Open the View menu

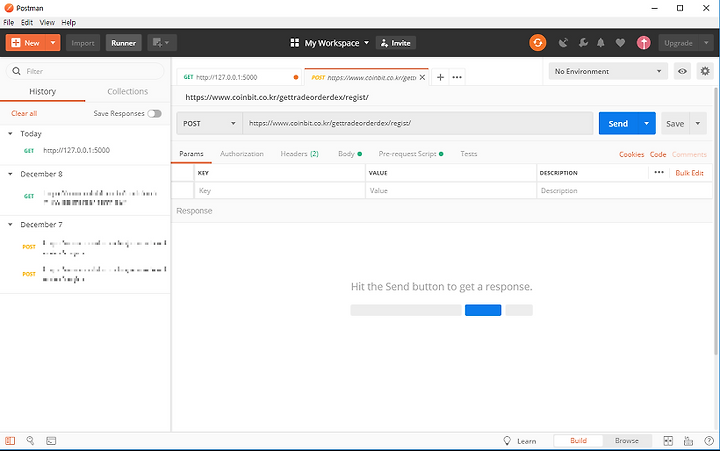tap(47, 23)
